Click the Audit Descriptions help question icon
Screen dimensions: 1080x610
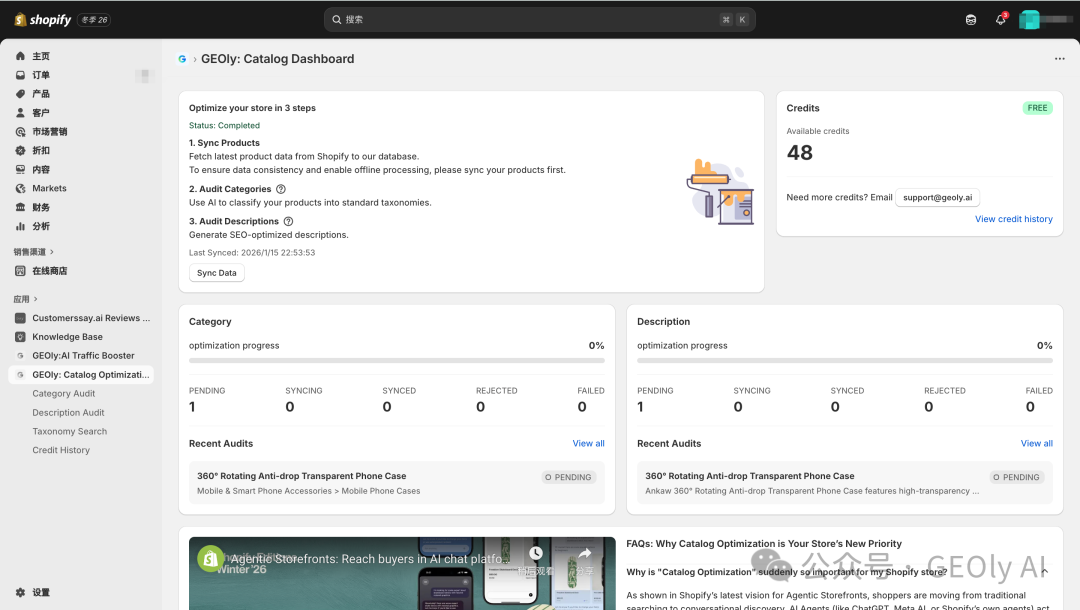click(x=289, y=221)
